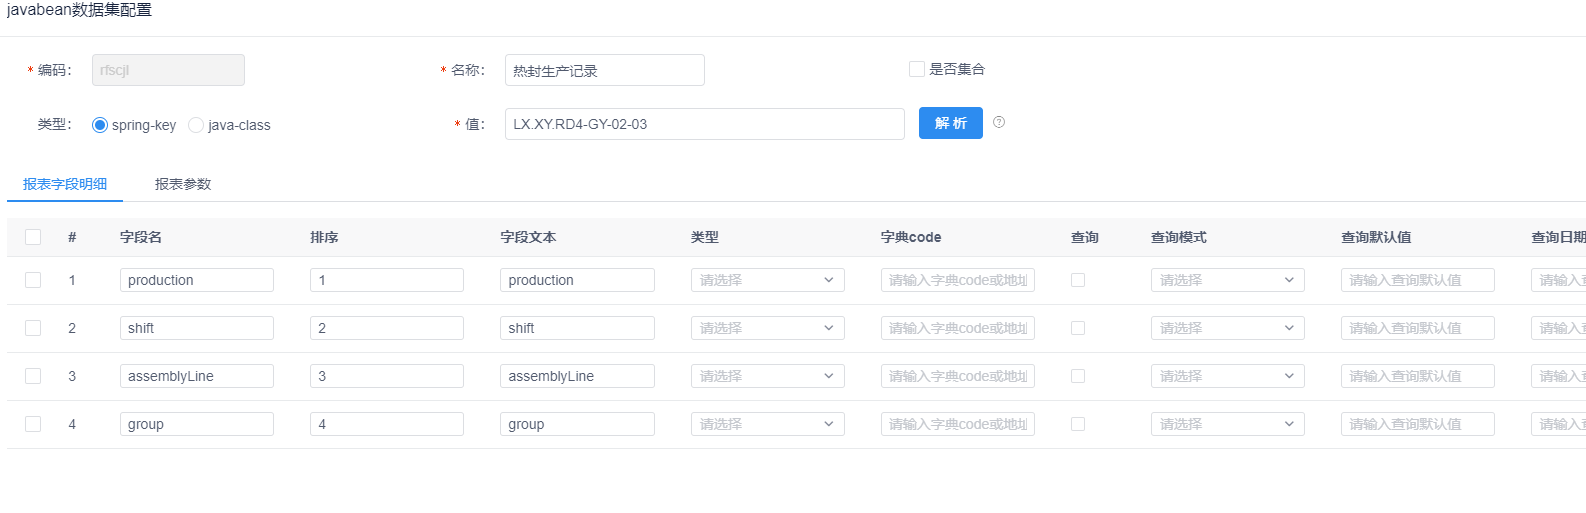Check the row 3 assemblyLine selection checkbox
The height and width of the screenshot is (513, 1586).
pos(33,376)
